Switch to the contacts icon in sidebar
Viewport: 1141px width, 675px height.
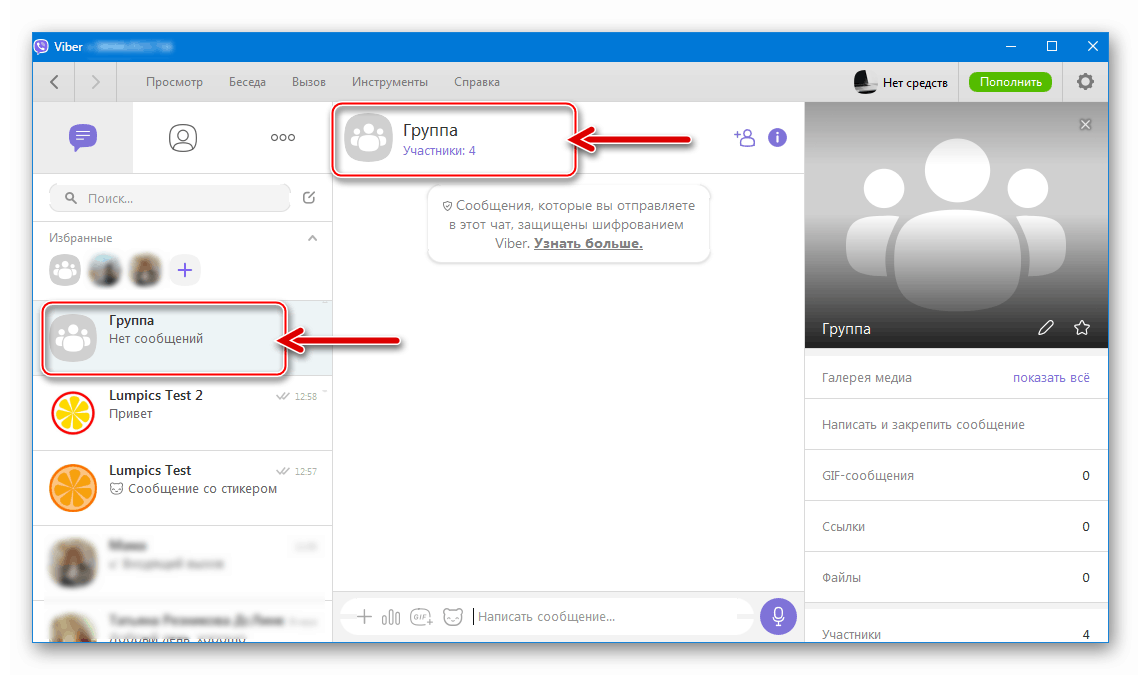(x=183, y=138)
